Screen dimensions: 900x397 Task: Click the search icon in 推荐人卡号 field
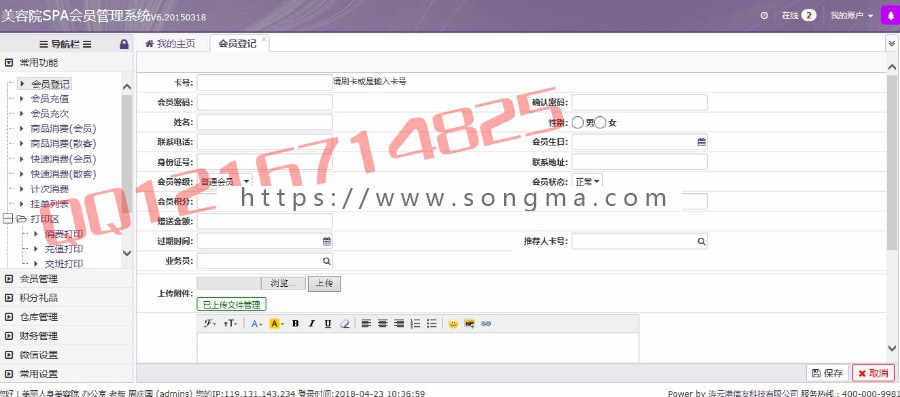[x=701, y=242]
